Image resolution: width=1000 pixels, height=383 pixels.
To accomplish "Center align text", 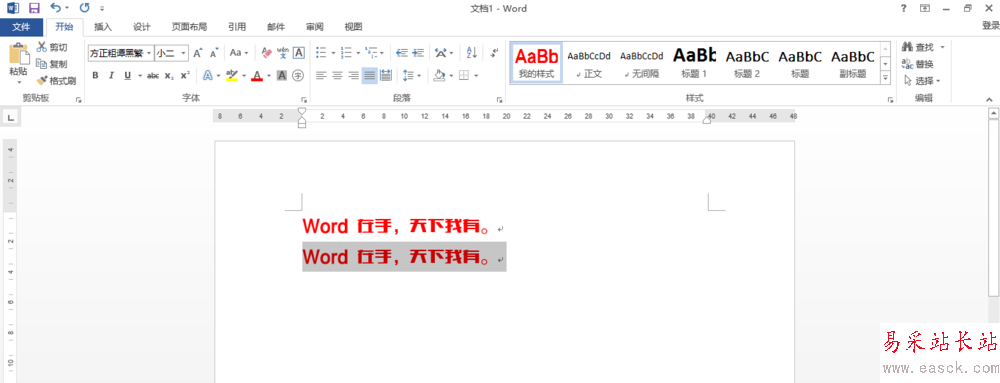I will click(x=337, y=76).
